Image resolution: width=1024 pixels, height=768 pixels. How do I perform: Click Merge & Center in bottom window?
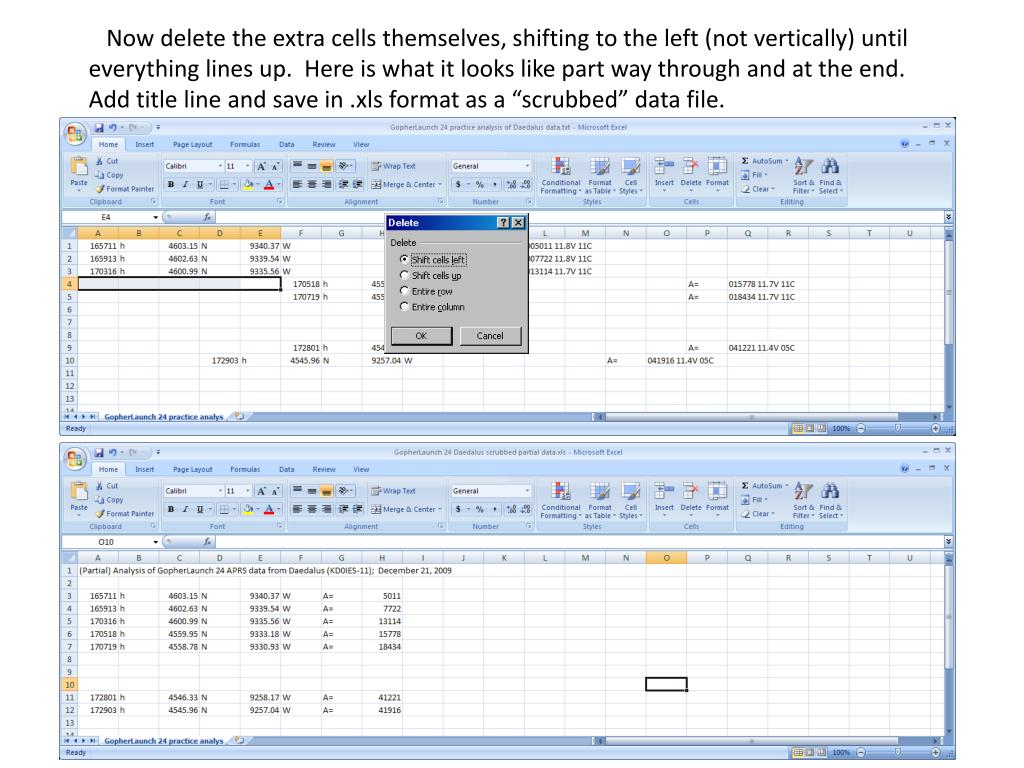click(406, 509)
